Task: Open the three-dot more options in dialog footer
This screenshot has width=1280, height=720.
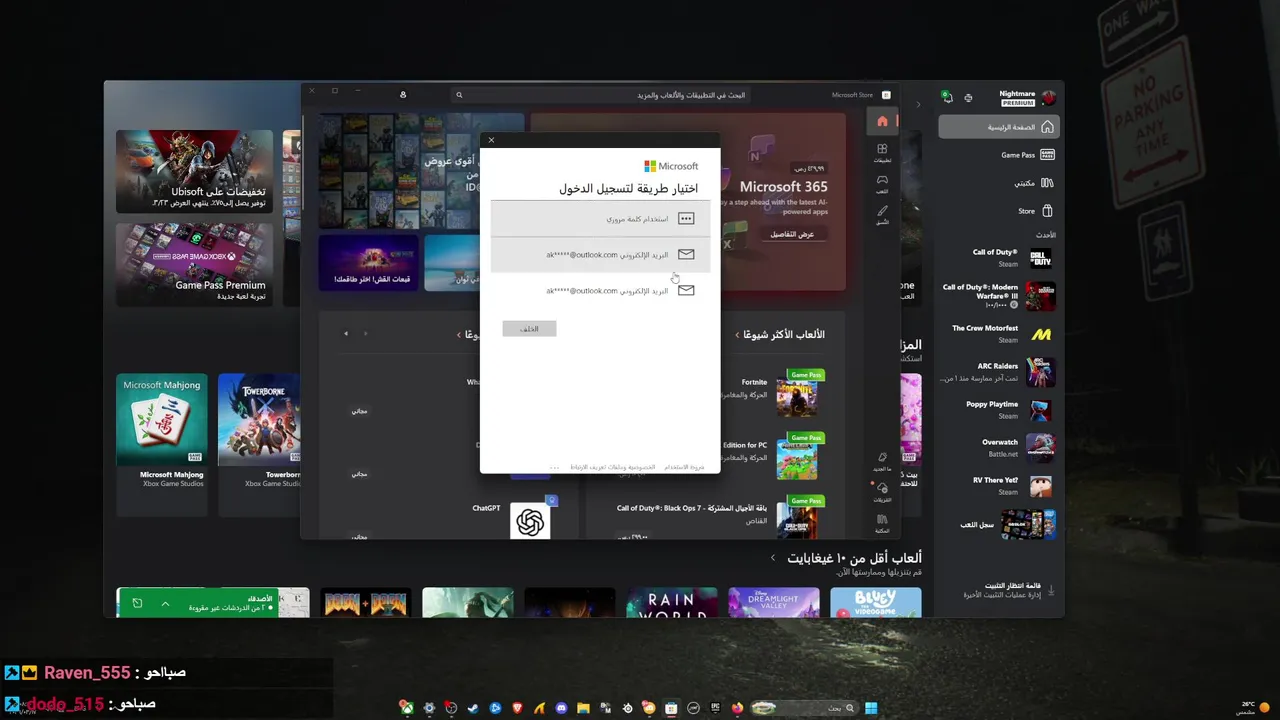Action: click(x=555, y=467)
